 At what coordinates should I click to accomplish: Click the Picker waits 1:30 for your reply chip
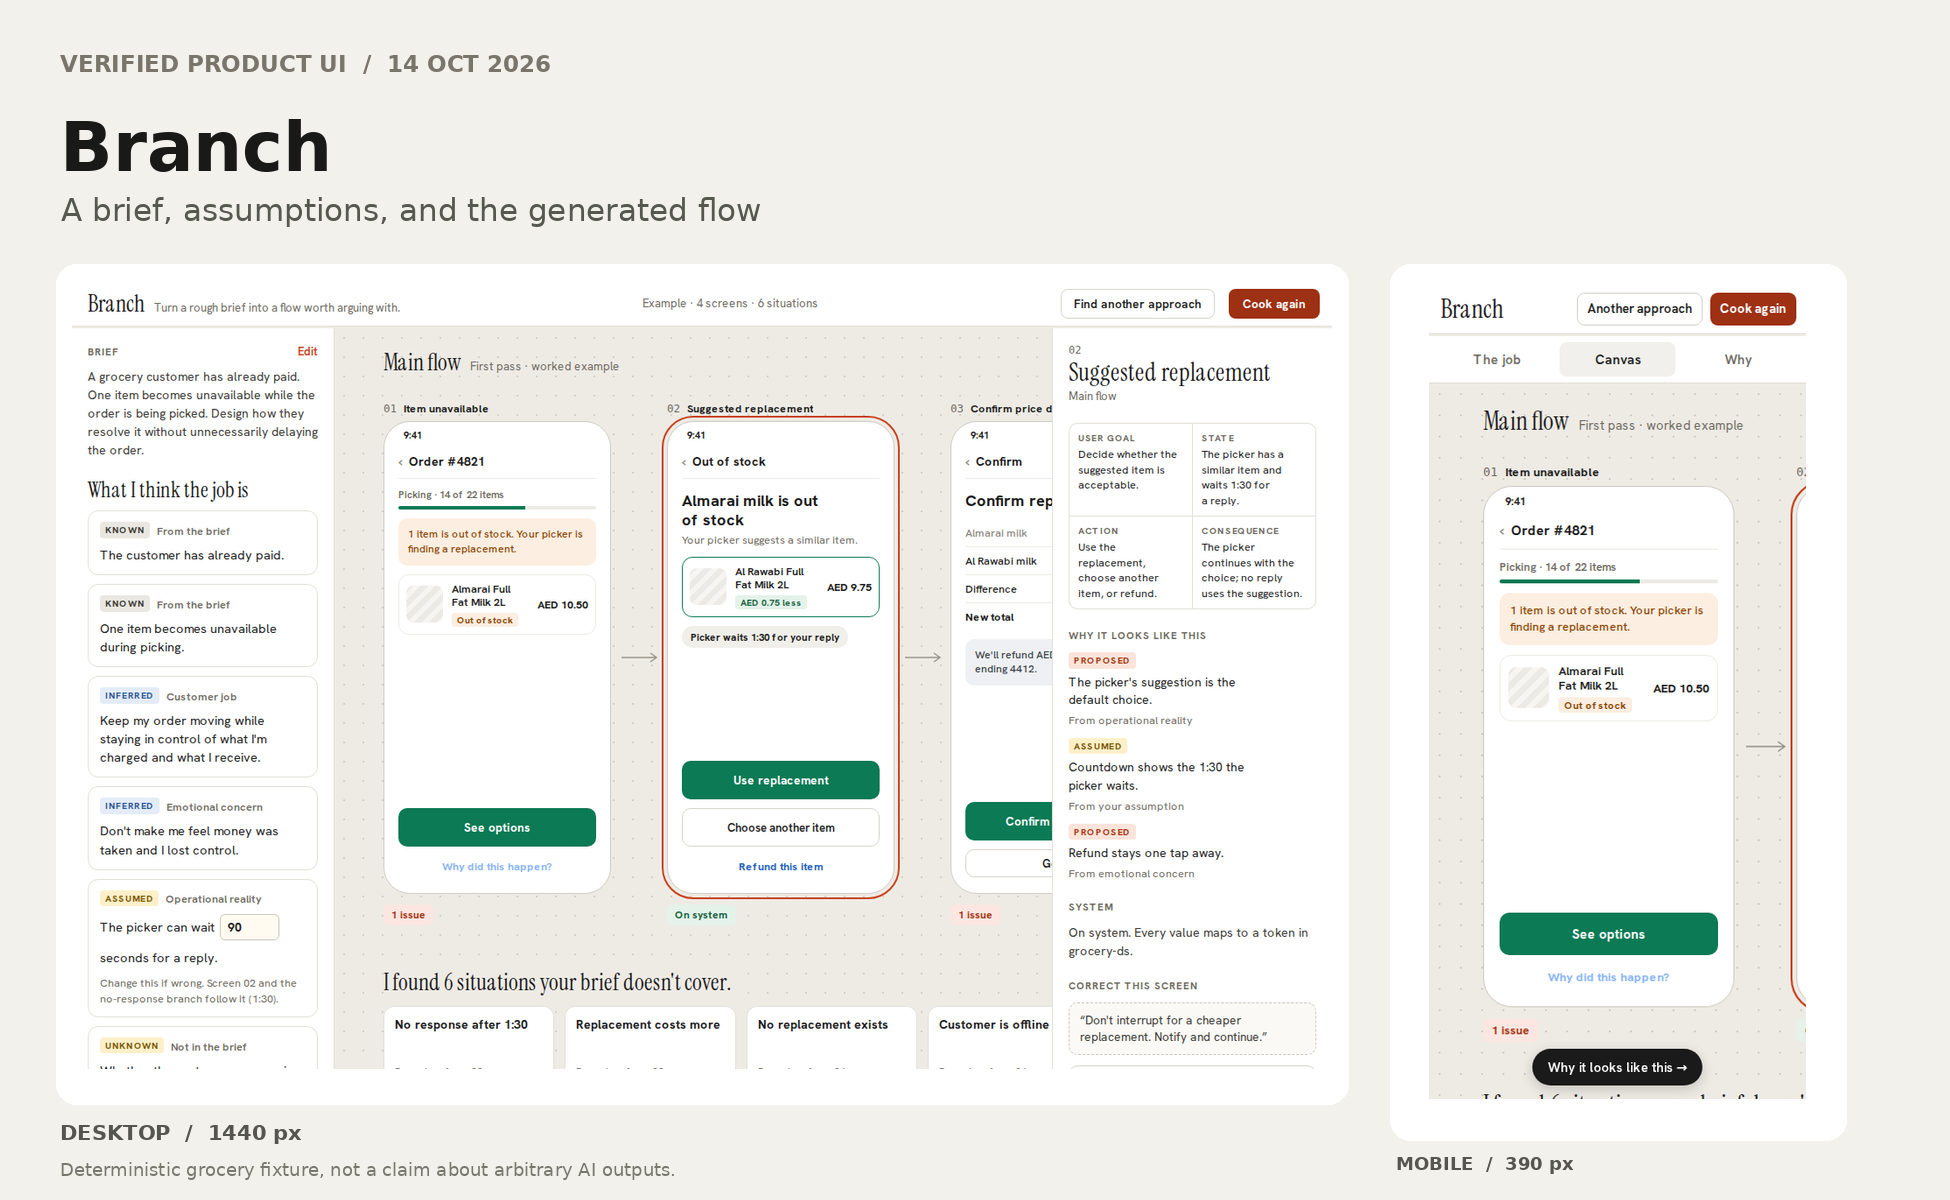[765, 638]
